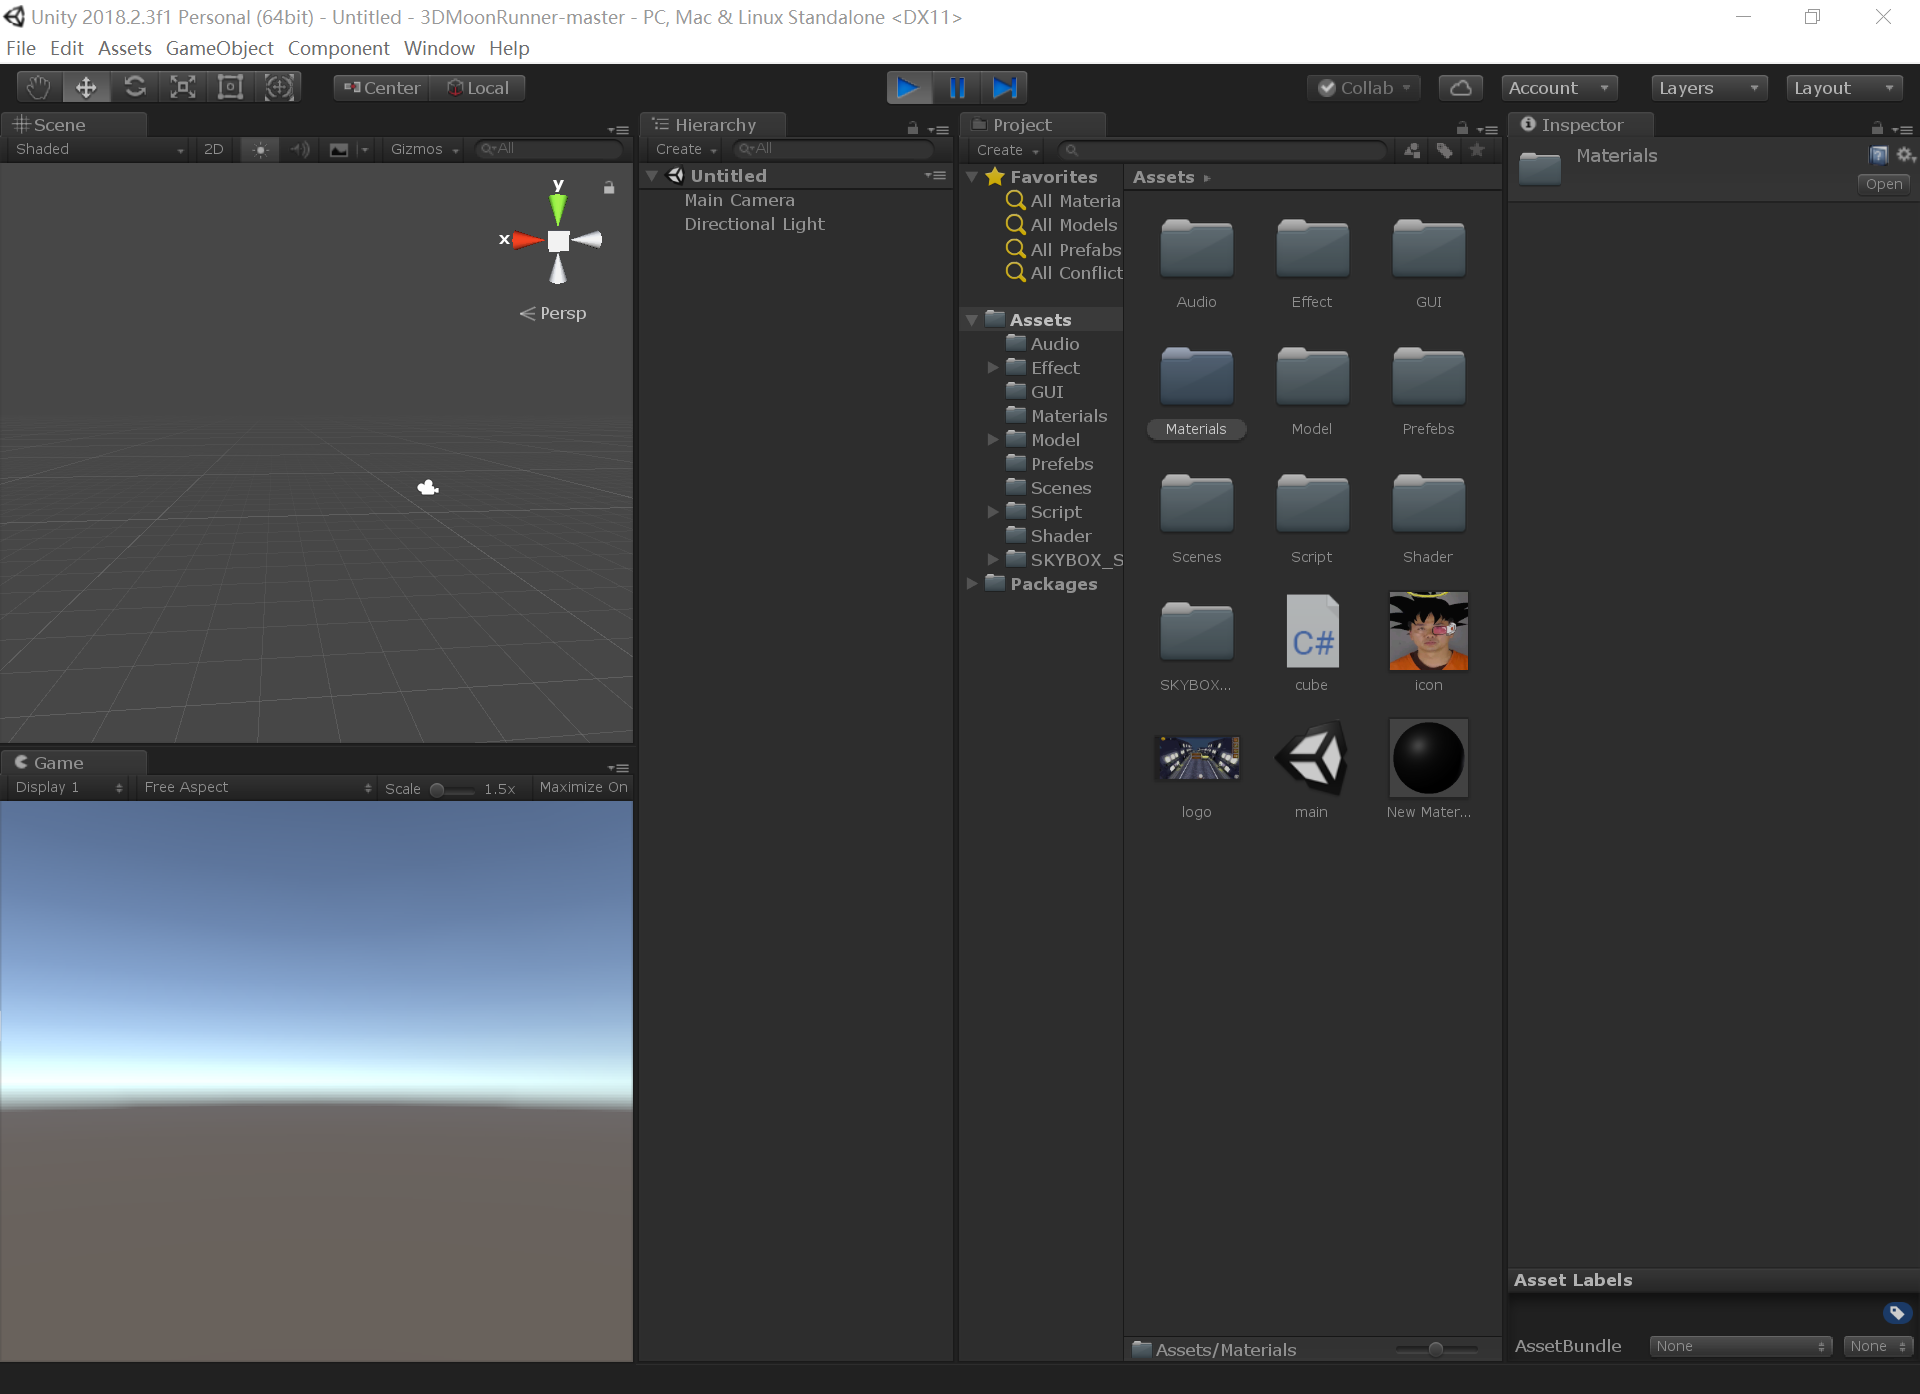Select the Rect transform tool

[230, 88]
